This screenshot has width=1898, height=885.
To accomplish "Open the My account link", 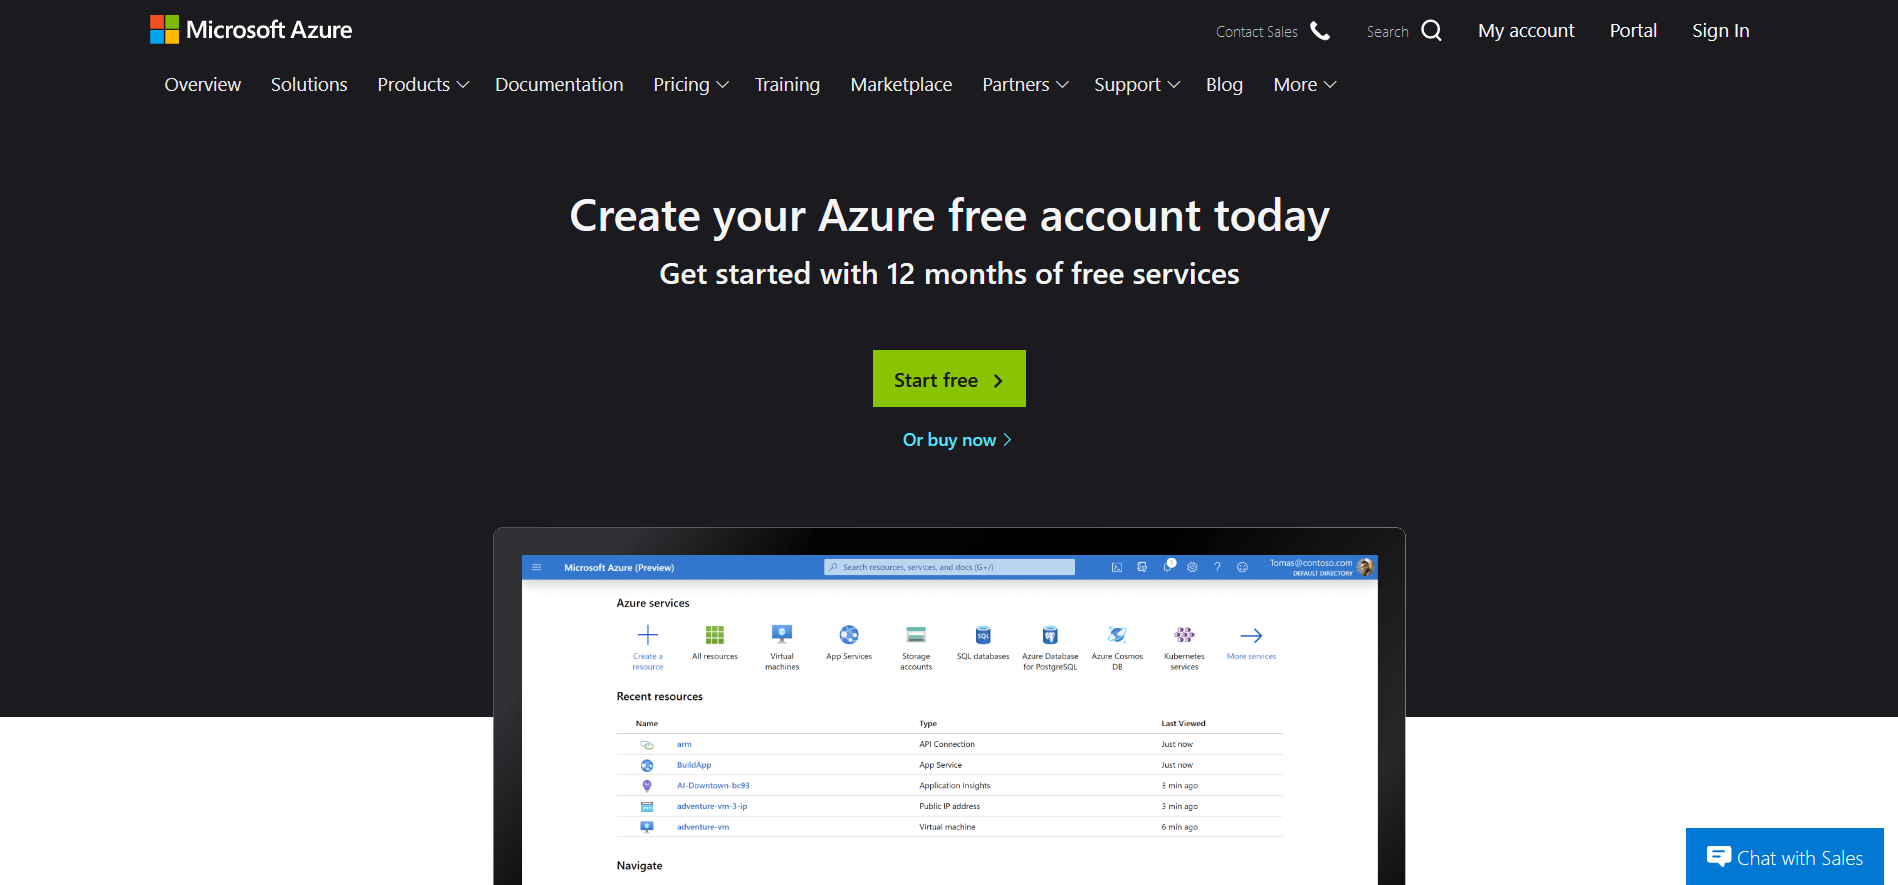I will pyautogui.click(x=1526, y=31).
